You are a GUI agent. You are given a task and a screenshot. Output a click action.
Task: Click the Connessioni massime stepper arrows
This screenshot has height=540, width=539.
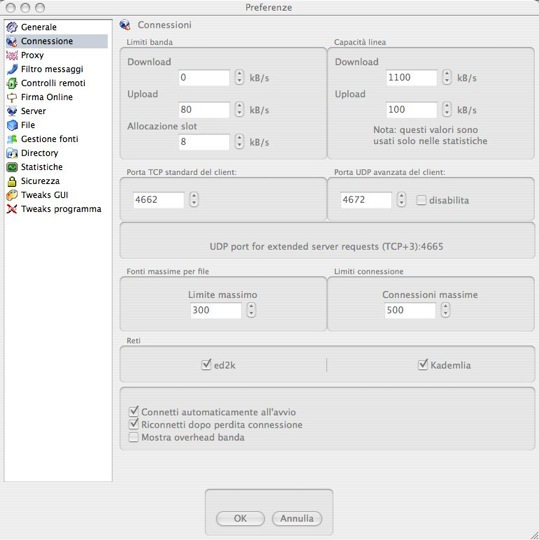[x=446, y=310]
